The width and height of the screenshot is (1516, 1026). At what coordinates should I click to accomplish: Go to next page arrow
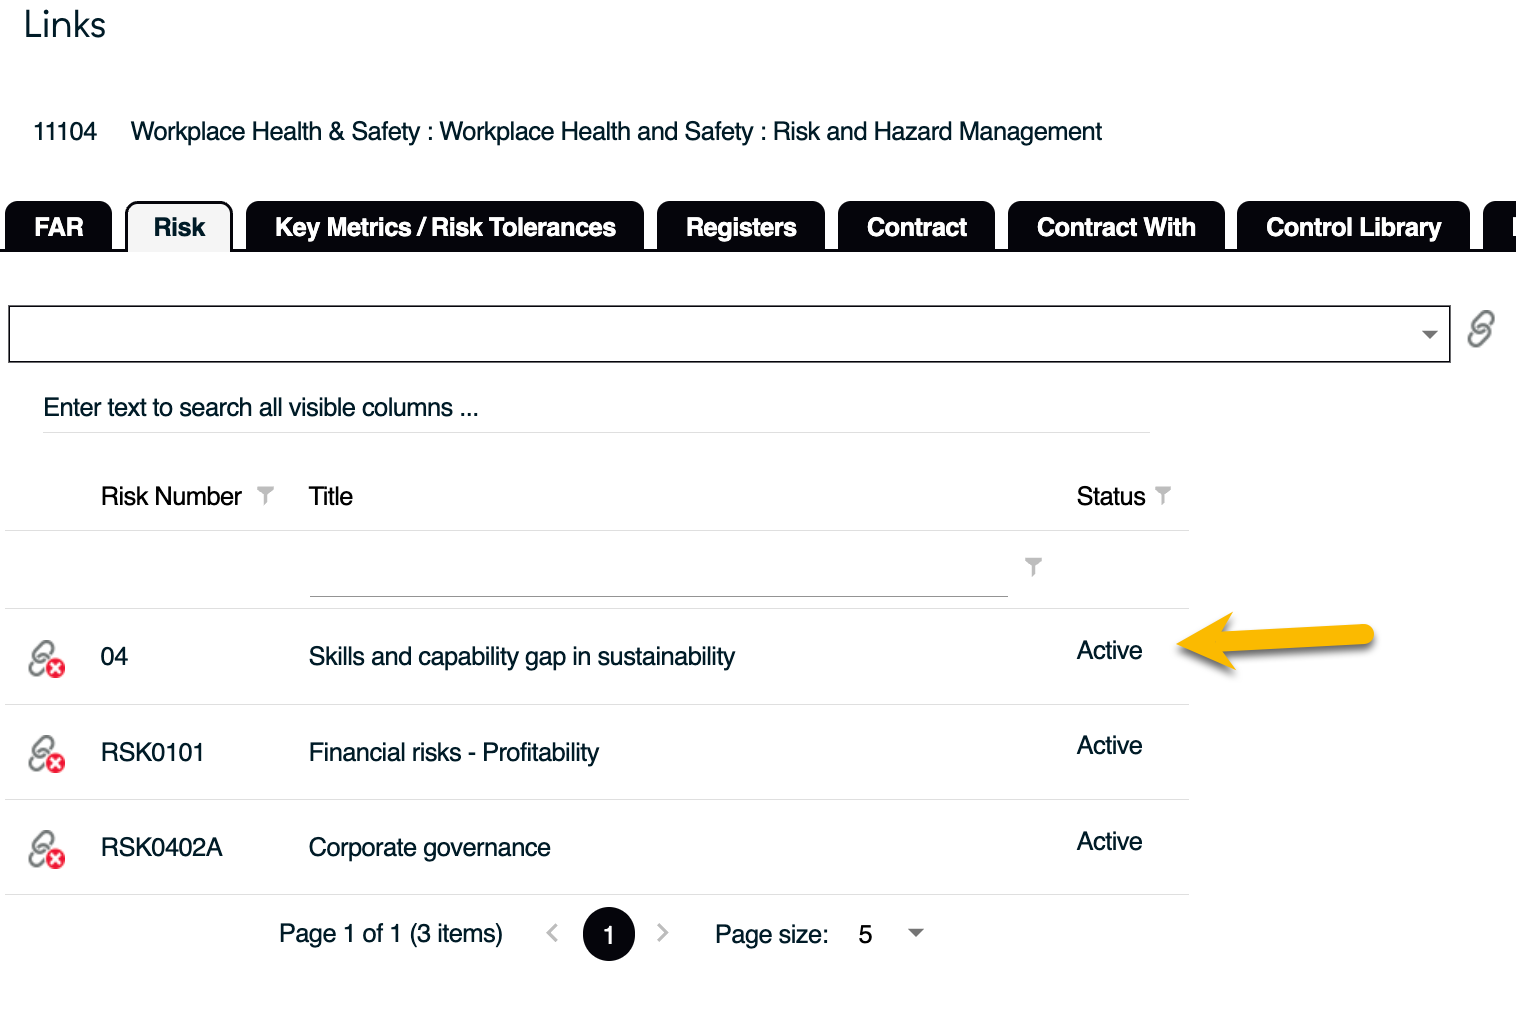click(662, 933)
